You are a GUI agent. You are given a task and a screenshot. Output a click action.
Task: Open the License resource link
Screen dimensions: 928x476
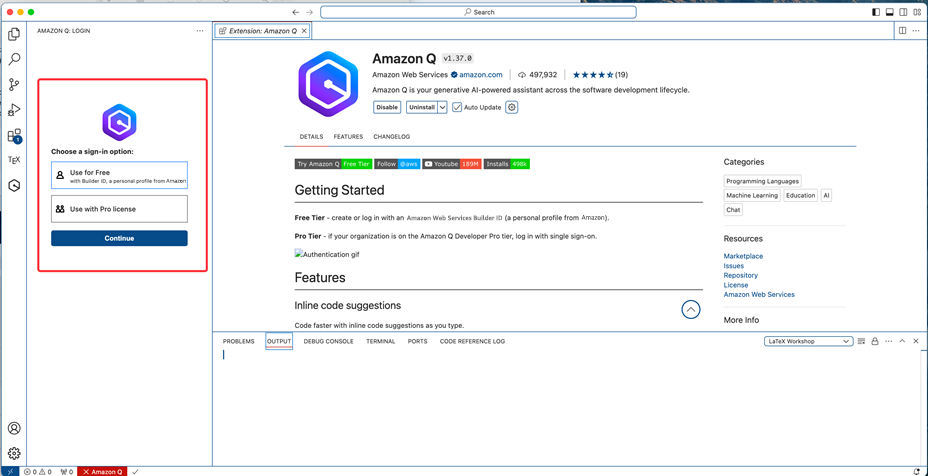tap(736, 285)
